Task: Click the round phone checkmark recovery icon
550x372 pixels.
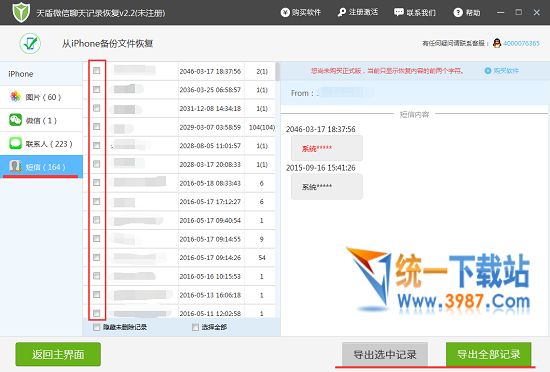Action: [30, 43]
